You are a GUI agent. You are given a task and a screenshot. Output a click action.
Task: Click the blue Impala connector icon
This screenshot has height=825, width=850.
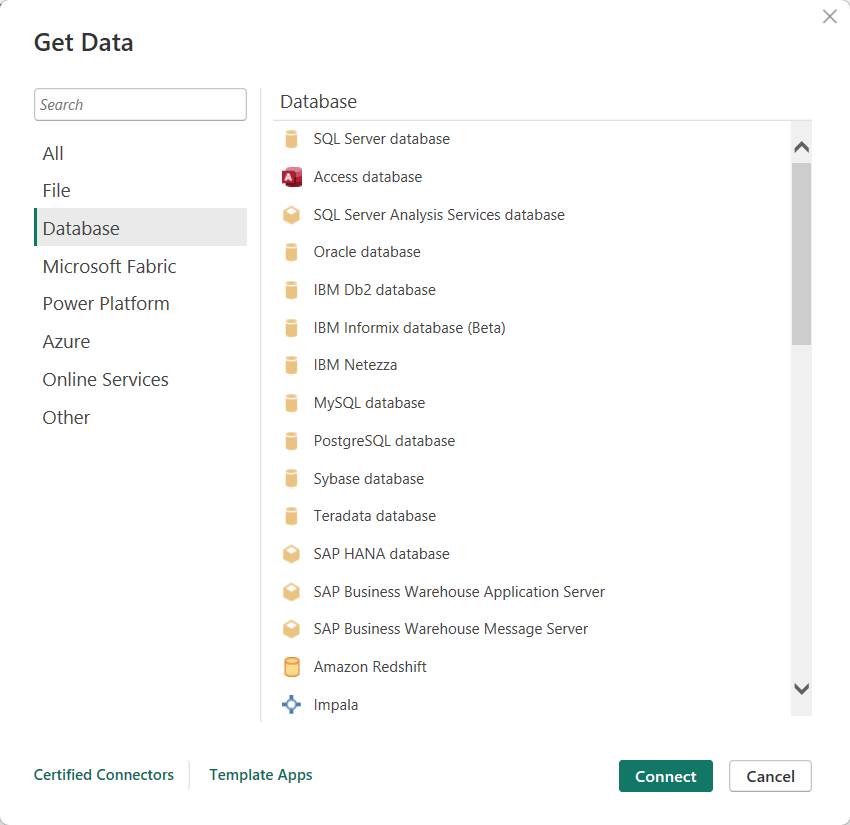pyautogui.click(x=292, y=705)
